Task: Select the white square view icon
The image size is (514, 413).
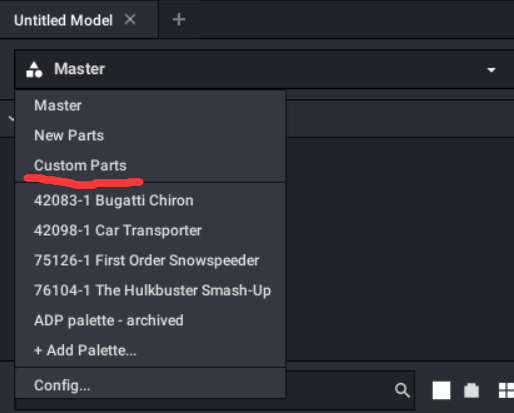Action: [441, 390]
